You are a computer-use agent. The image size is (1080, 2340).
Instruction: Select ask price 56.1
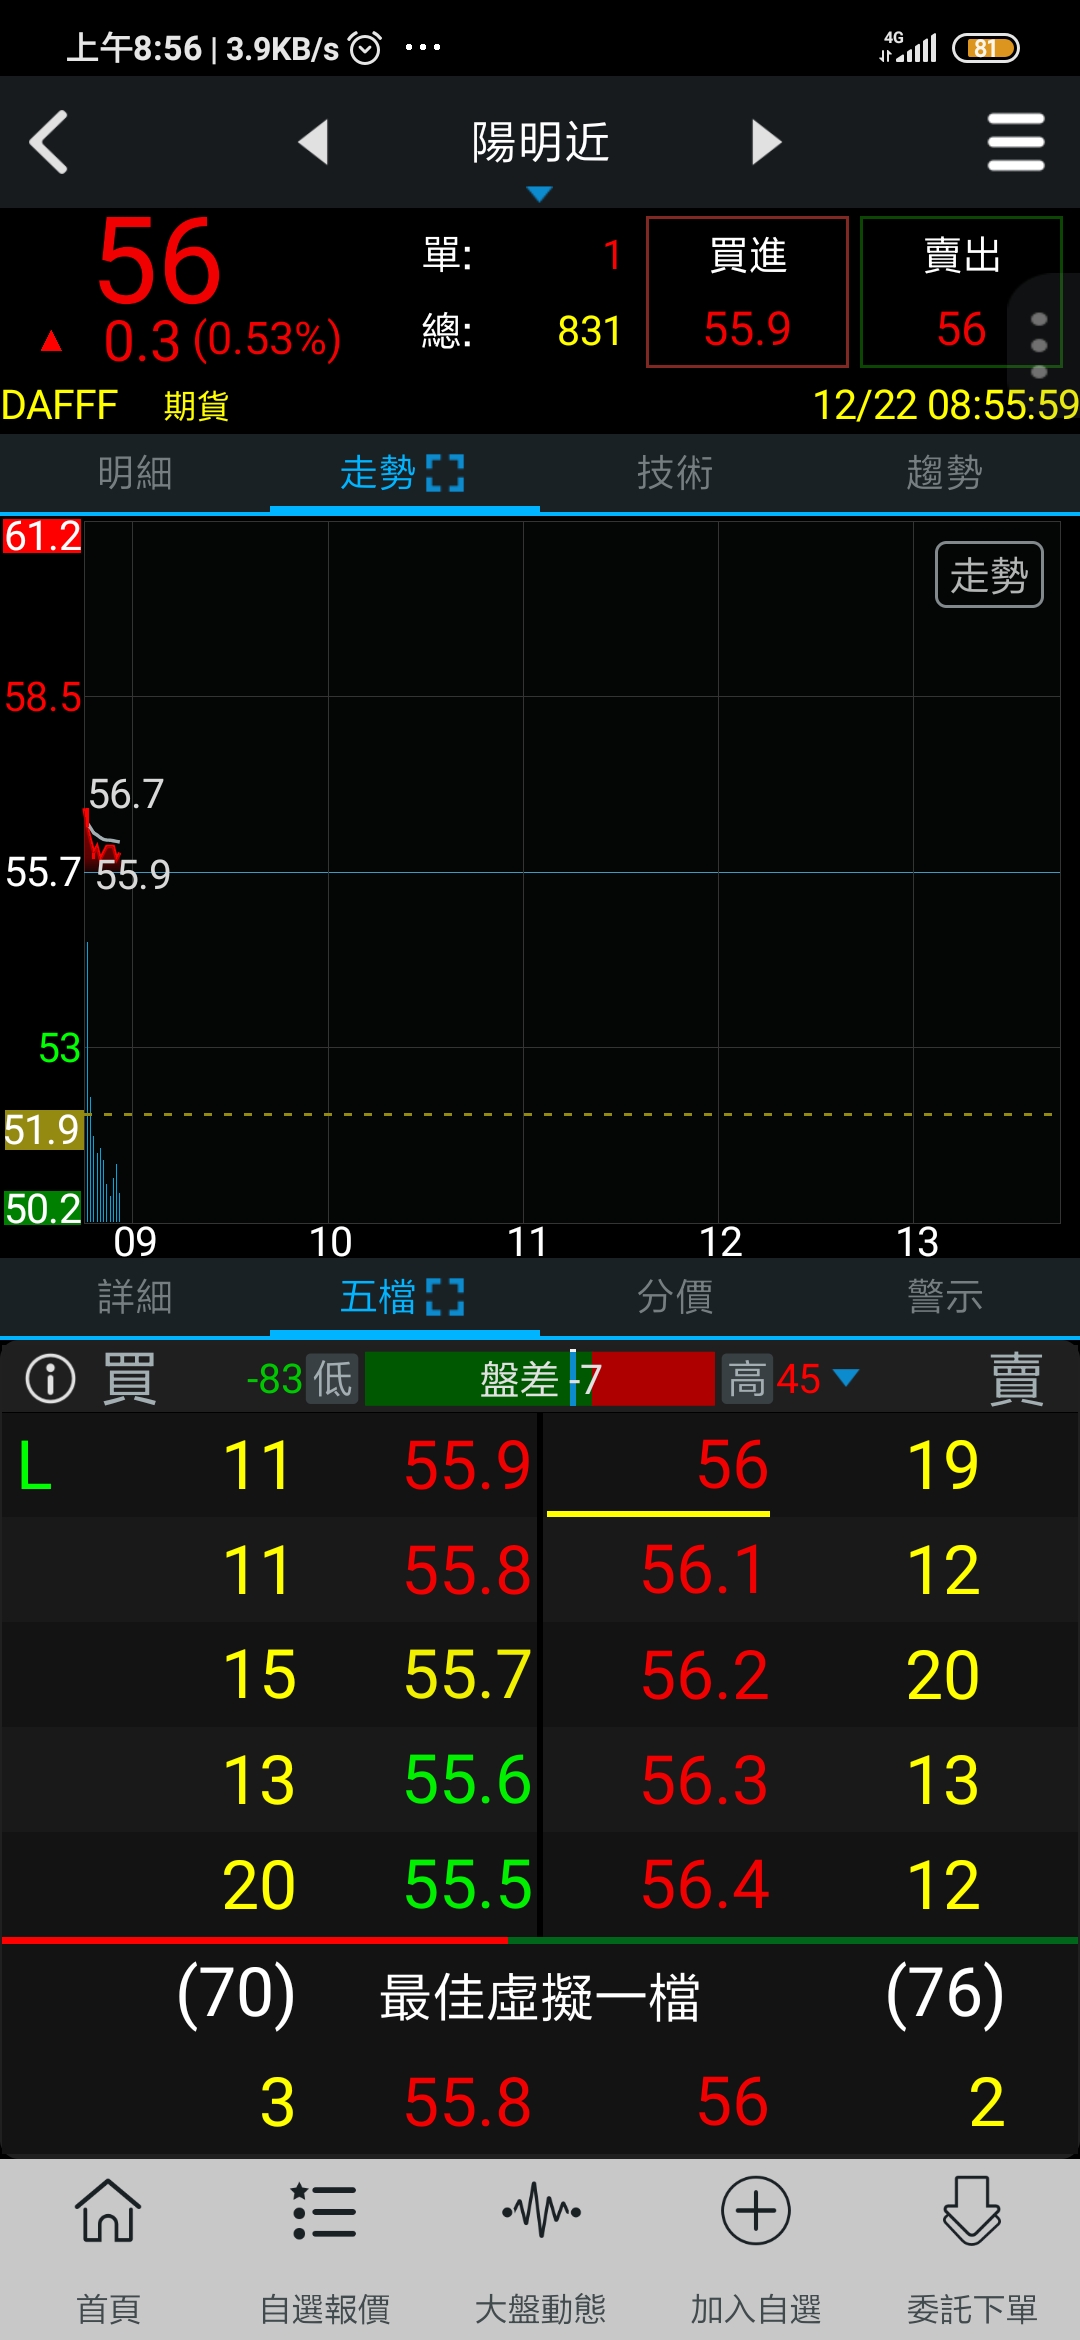point(704,1571)
